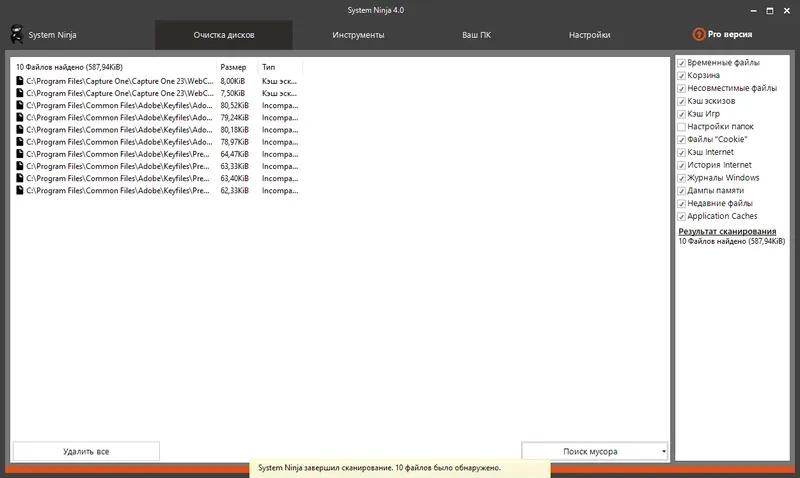Viewport: 800px width, 478px height.
Task: Uncheck the Временные файлы checkbox
Action: tap(681, 63)
